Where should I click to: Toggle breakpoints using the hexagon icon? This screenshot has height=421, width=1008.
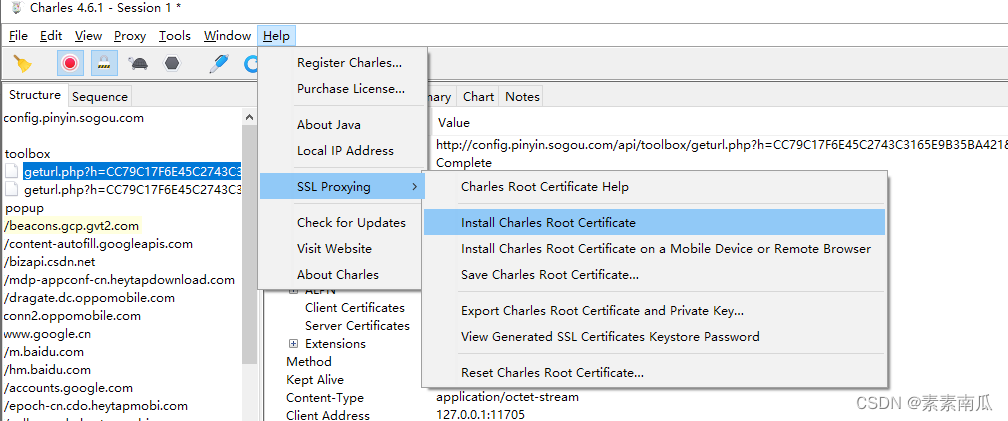coord(172,63)
